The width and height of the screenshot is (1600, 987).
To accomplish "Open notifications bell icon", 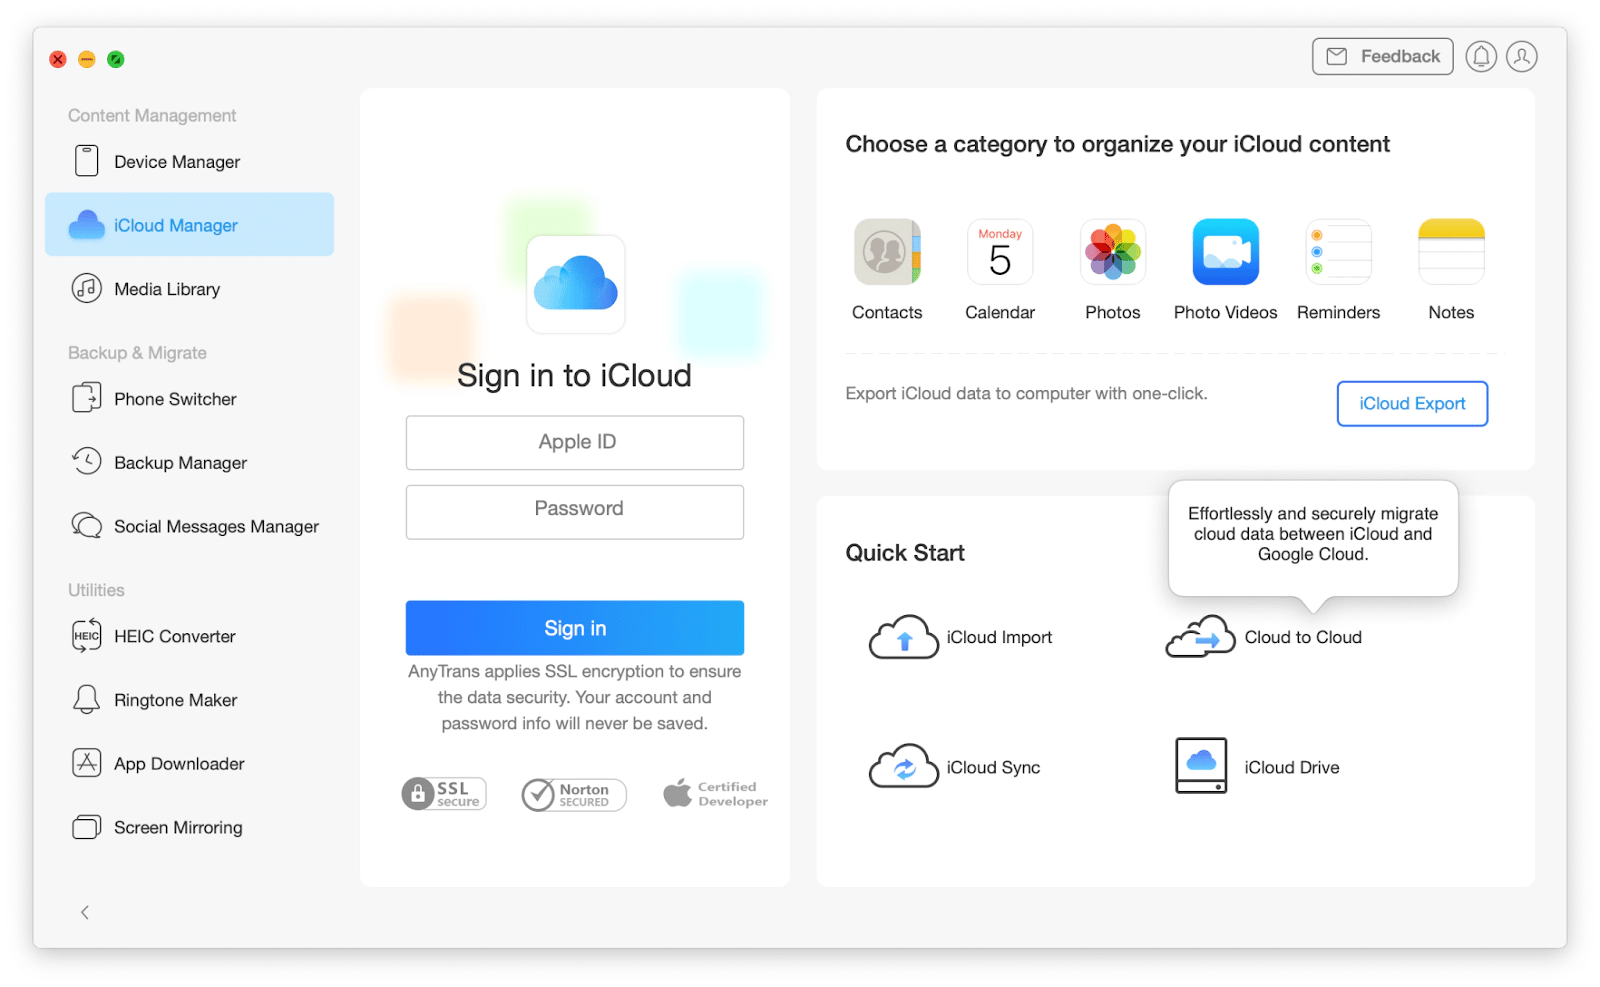I will [1481, 57].
